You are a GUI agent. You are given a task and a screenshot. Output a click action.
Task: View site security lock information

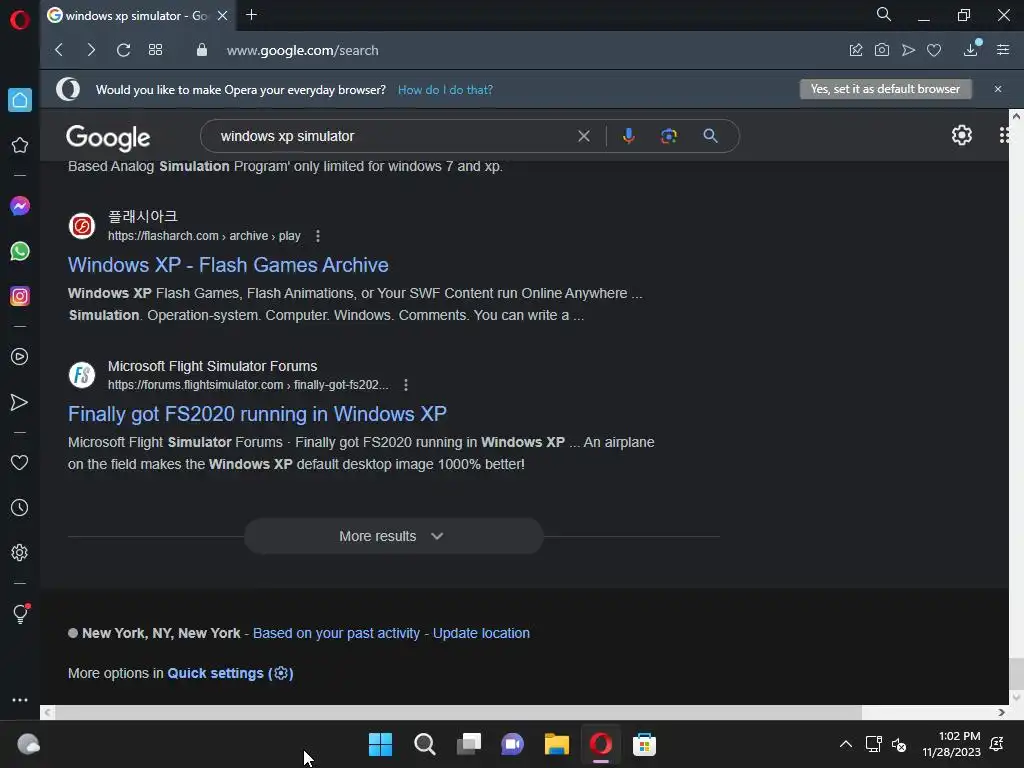202,50
